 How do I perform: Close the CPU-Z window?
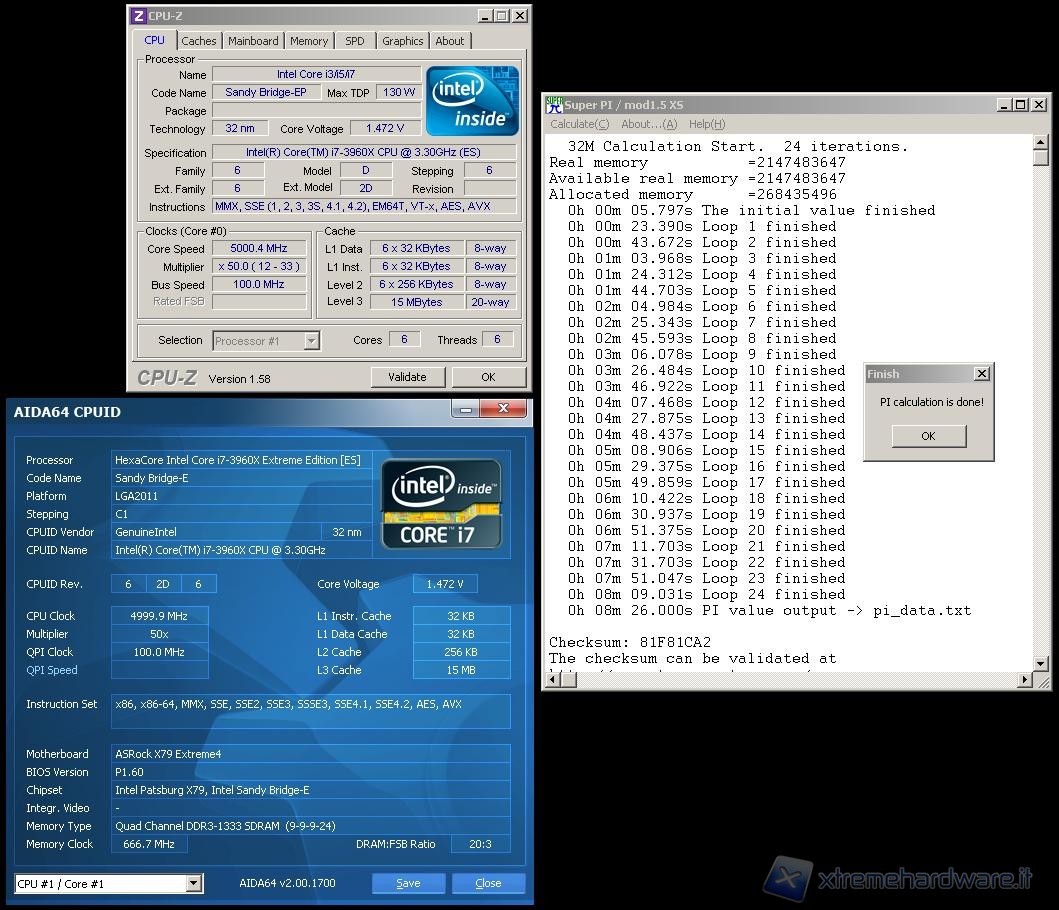coord(520,16)
